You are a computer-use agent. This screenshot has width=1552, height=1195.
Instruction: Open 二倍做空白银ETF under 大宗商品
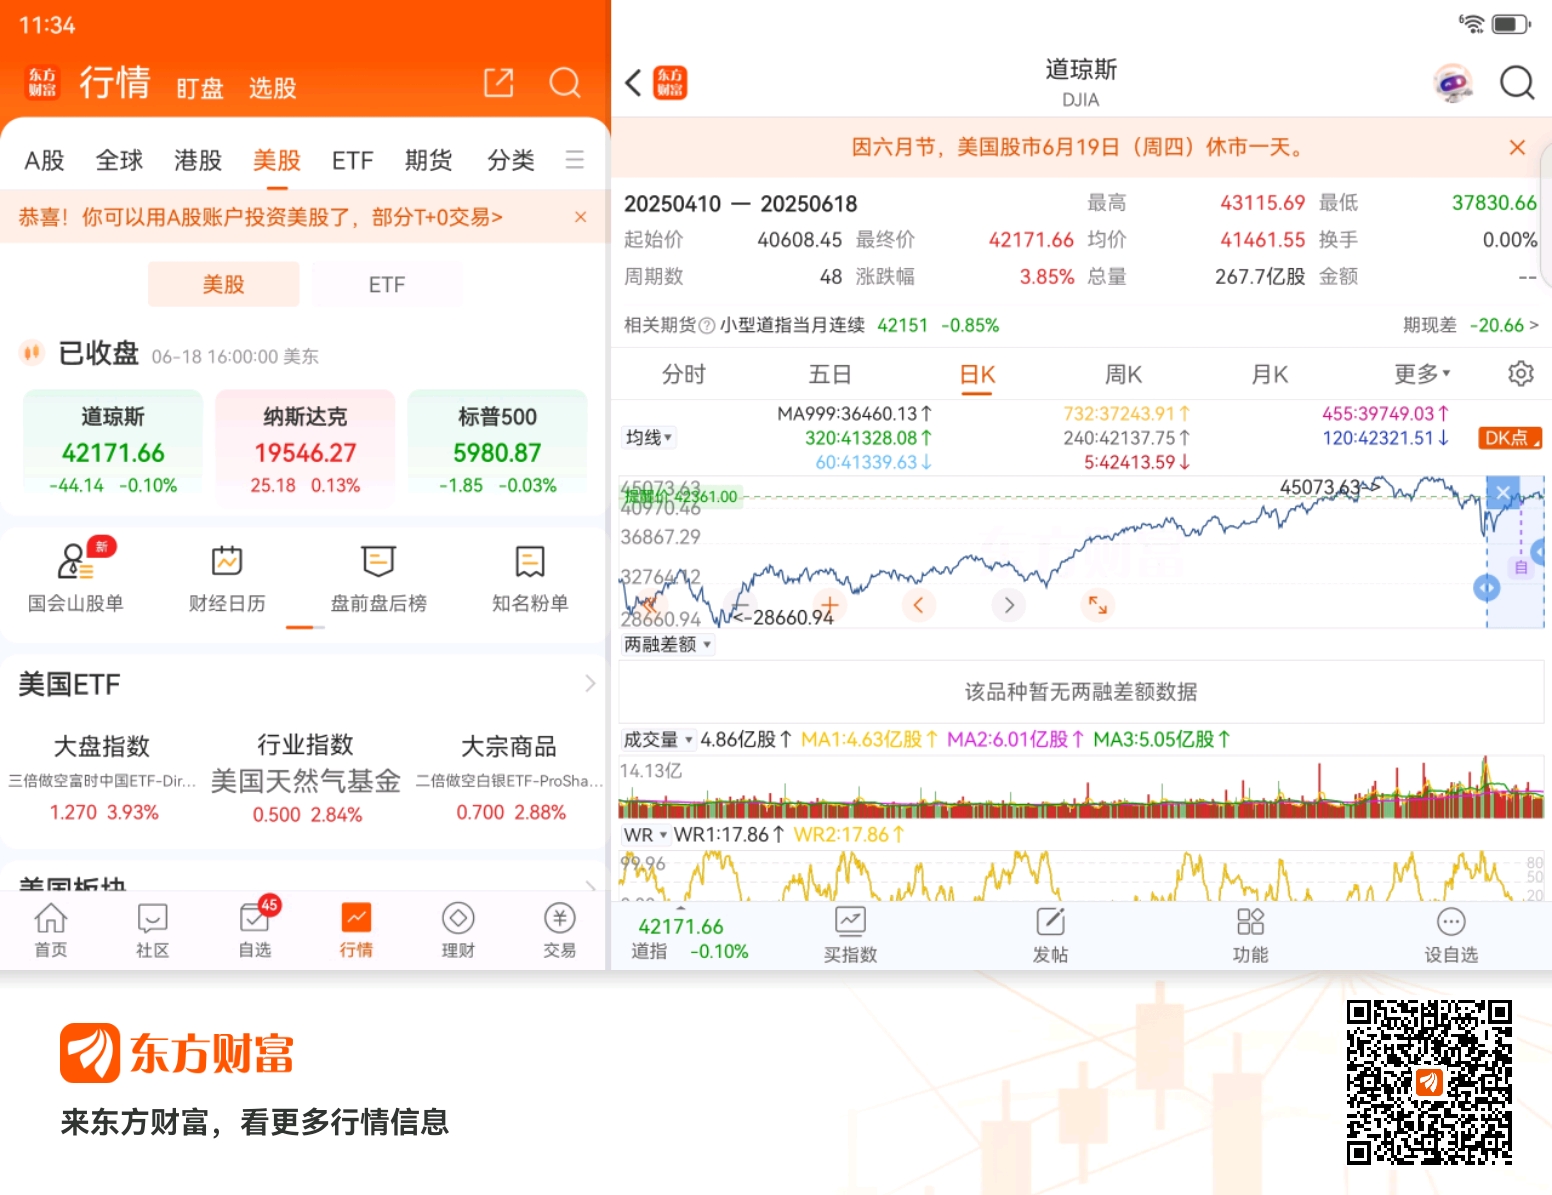[509, 781]
